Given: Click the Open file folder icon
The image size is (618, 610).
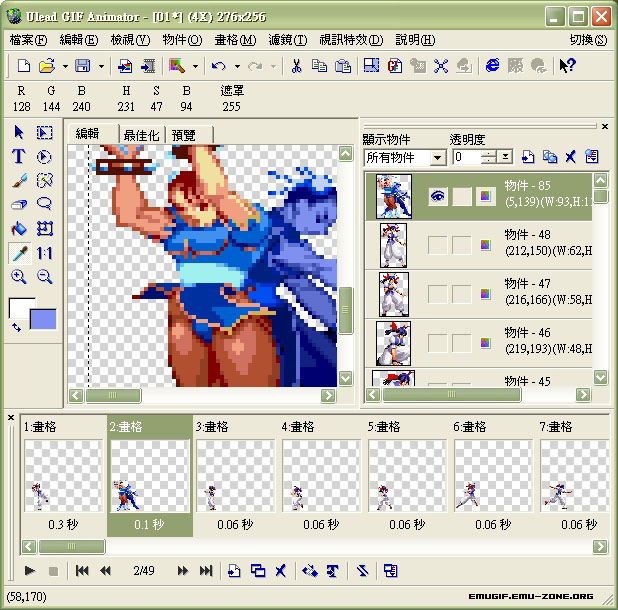Looking at the screenshot, I should pyautogui.click(x=47, y=66).
